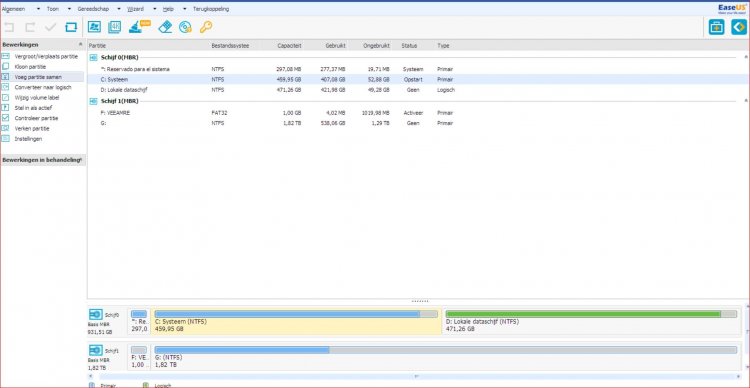Click the golden key activation icon
Image resolution: width=750 pixels, height=388 pixels.
[x=206, y=27]
